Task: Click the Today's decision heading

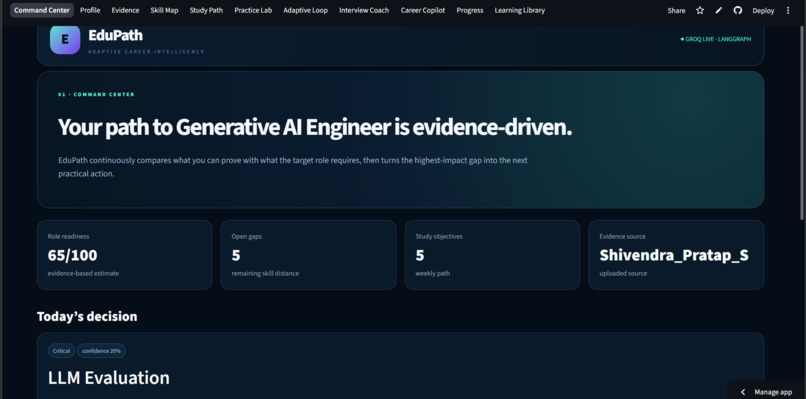Action: pyautogui.click(x=87, y=316)
